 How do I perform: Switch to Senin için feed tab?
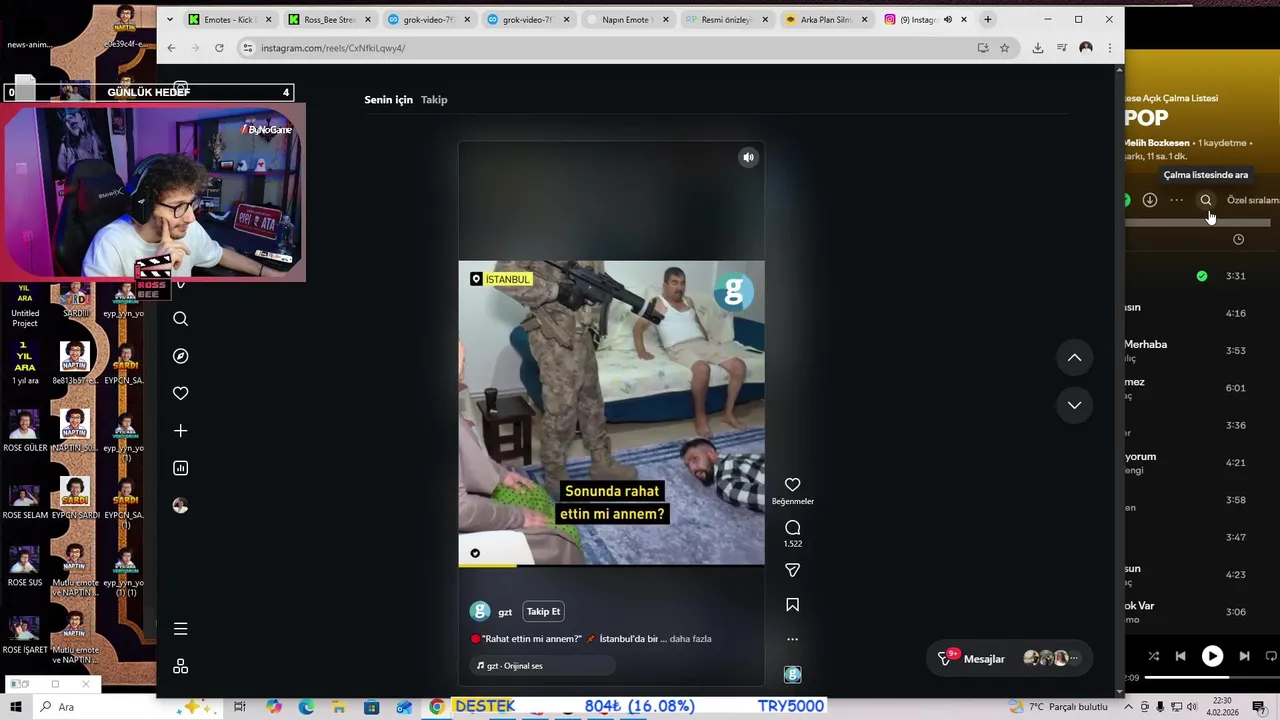[x=388, y=100]
